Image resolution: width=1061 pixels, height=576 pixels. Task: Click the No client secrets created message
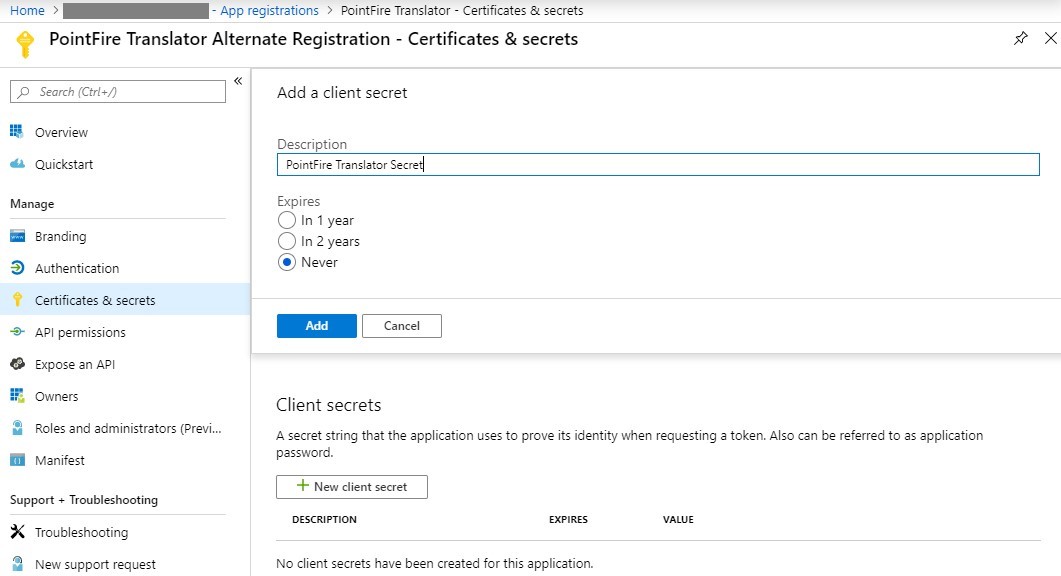click(x=434, y=563)
